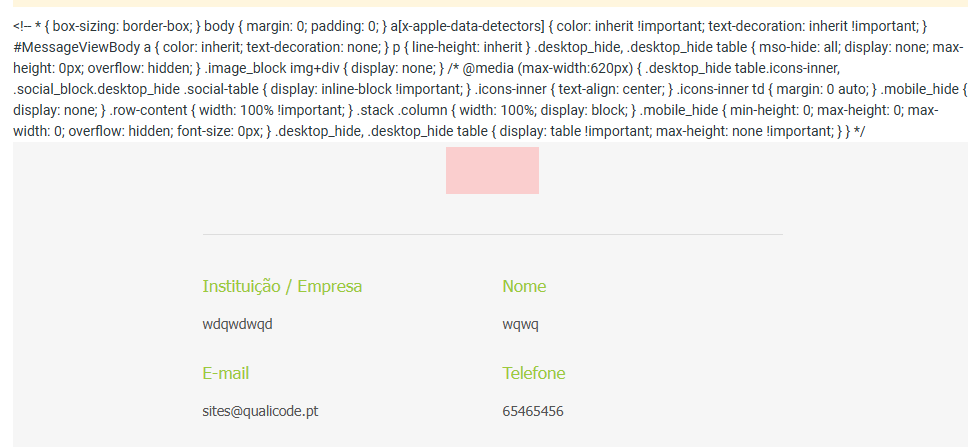Click the E-mail heading label

click(226, 374)
